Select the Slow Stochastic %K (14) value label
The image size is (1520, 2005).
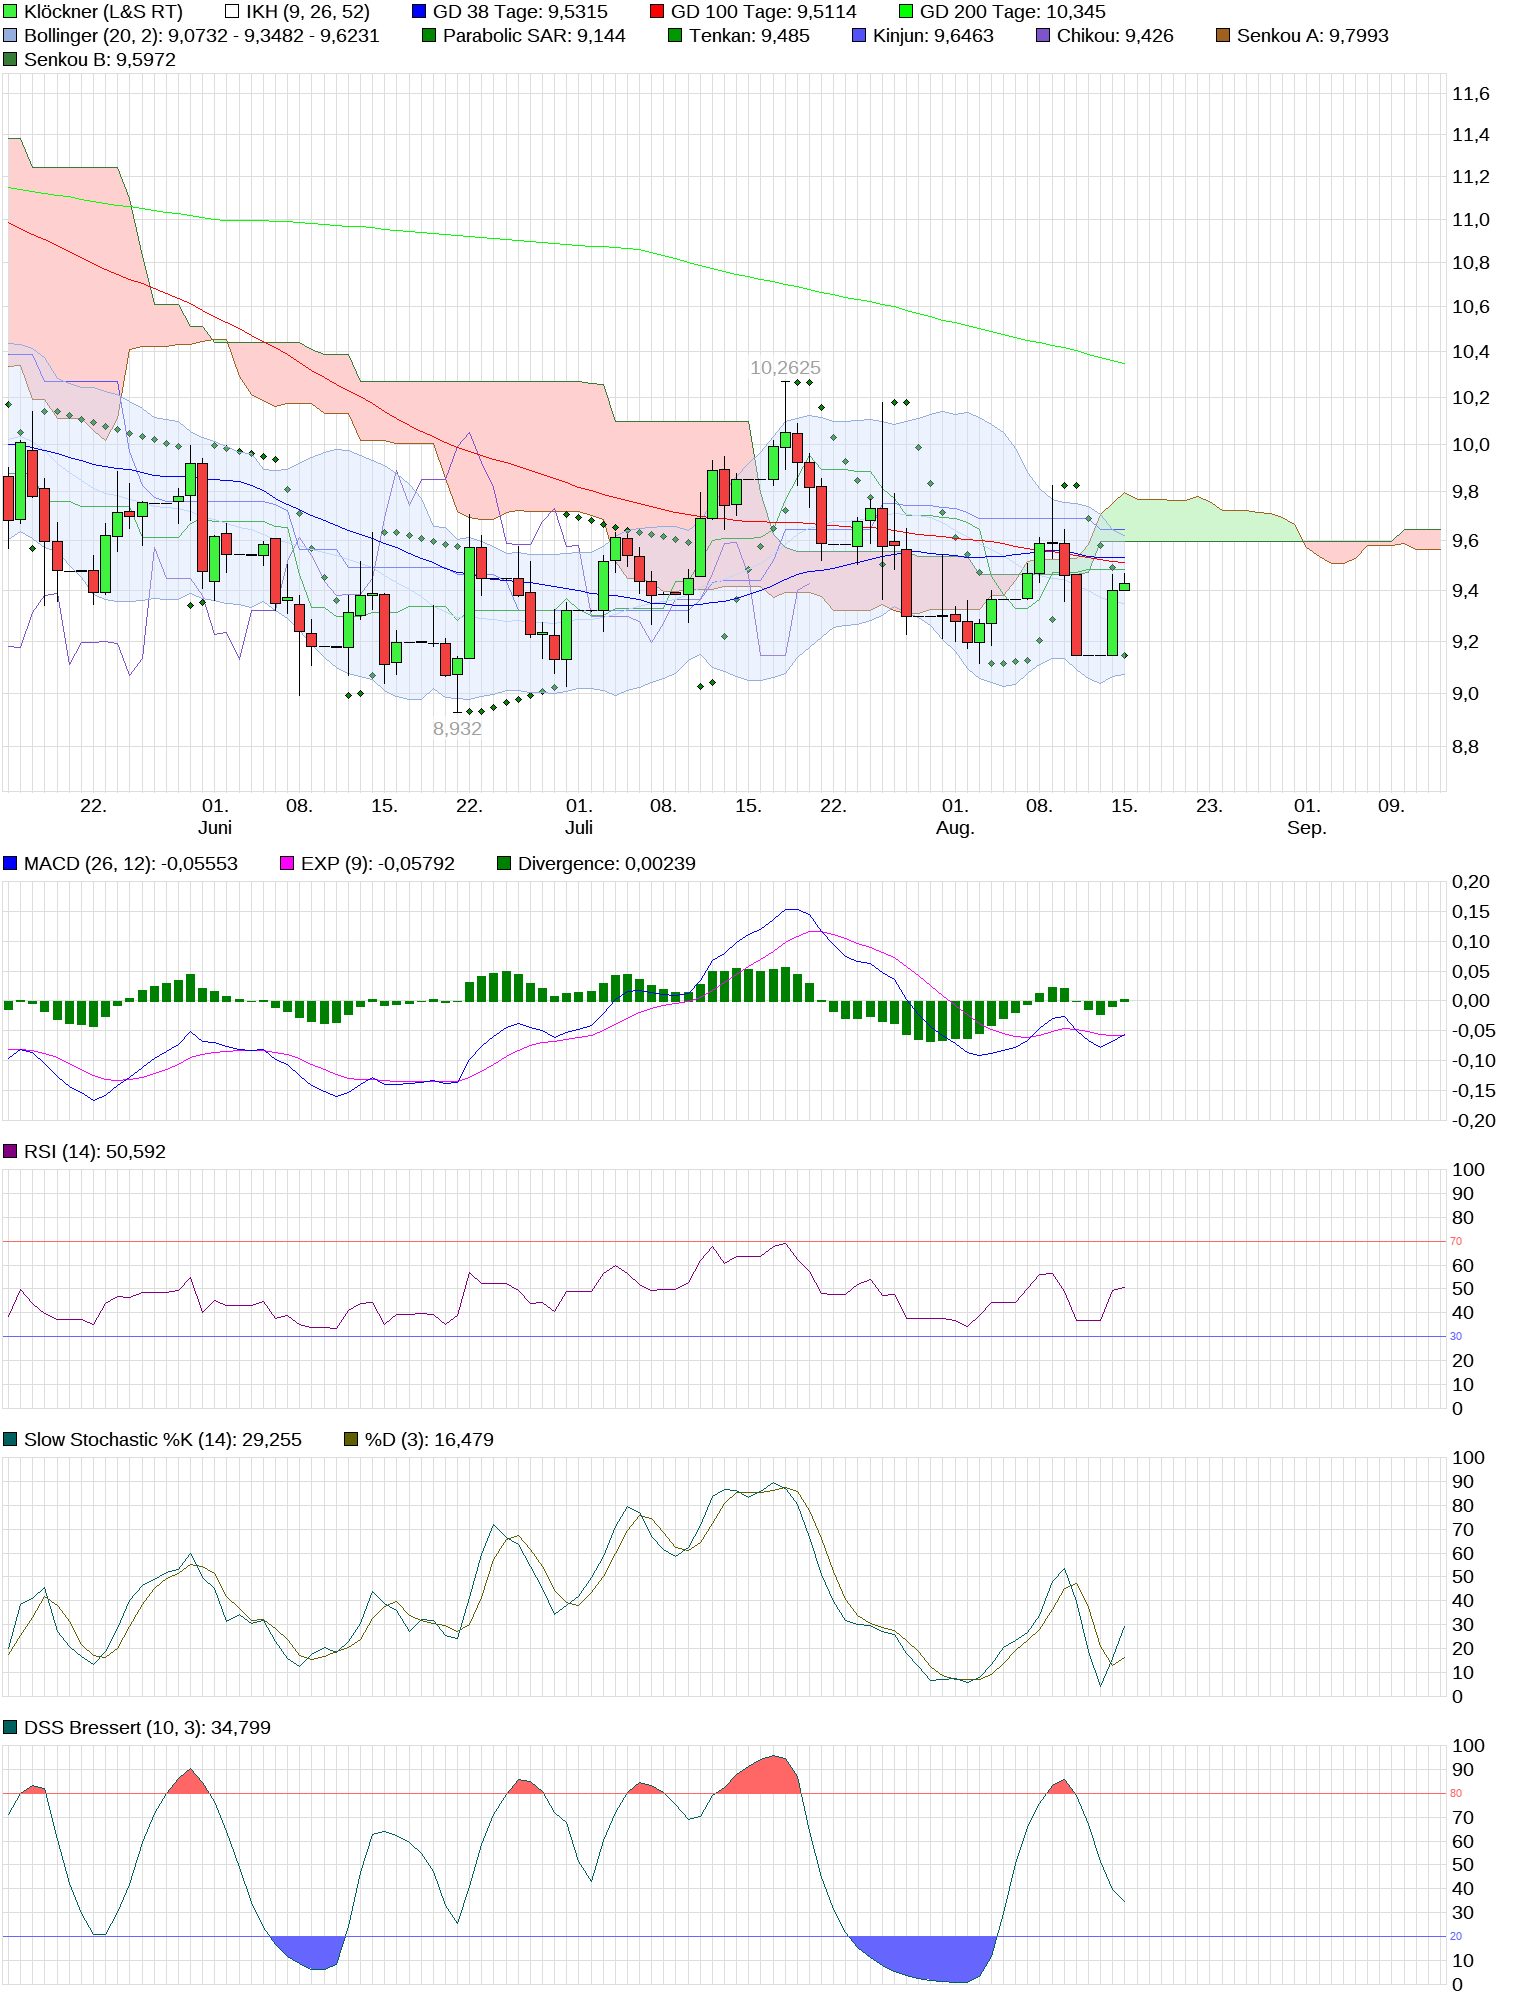(163, 1440)
